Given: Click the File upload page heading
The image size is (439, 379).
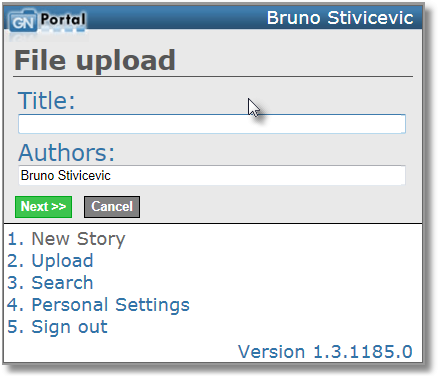Looking at the screenshot, I should tap(95, 61).
